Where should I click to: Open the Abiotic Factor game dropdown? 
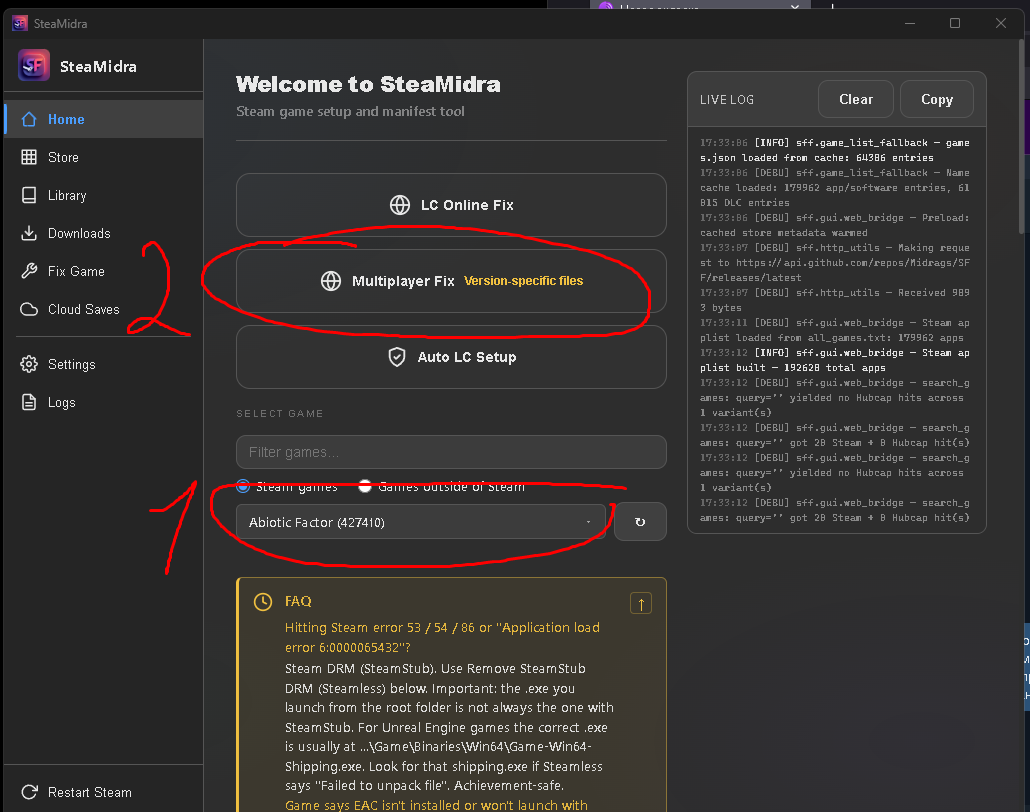[420, 522]
